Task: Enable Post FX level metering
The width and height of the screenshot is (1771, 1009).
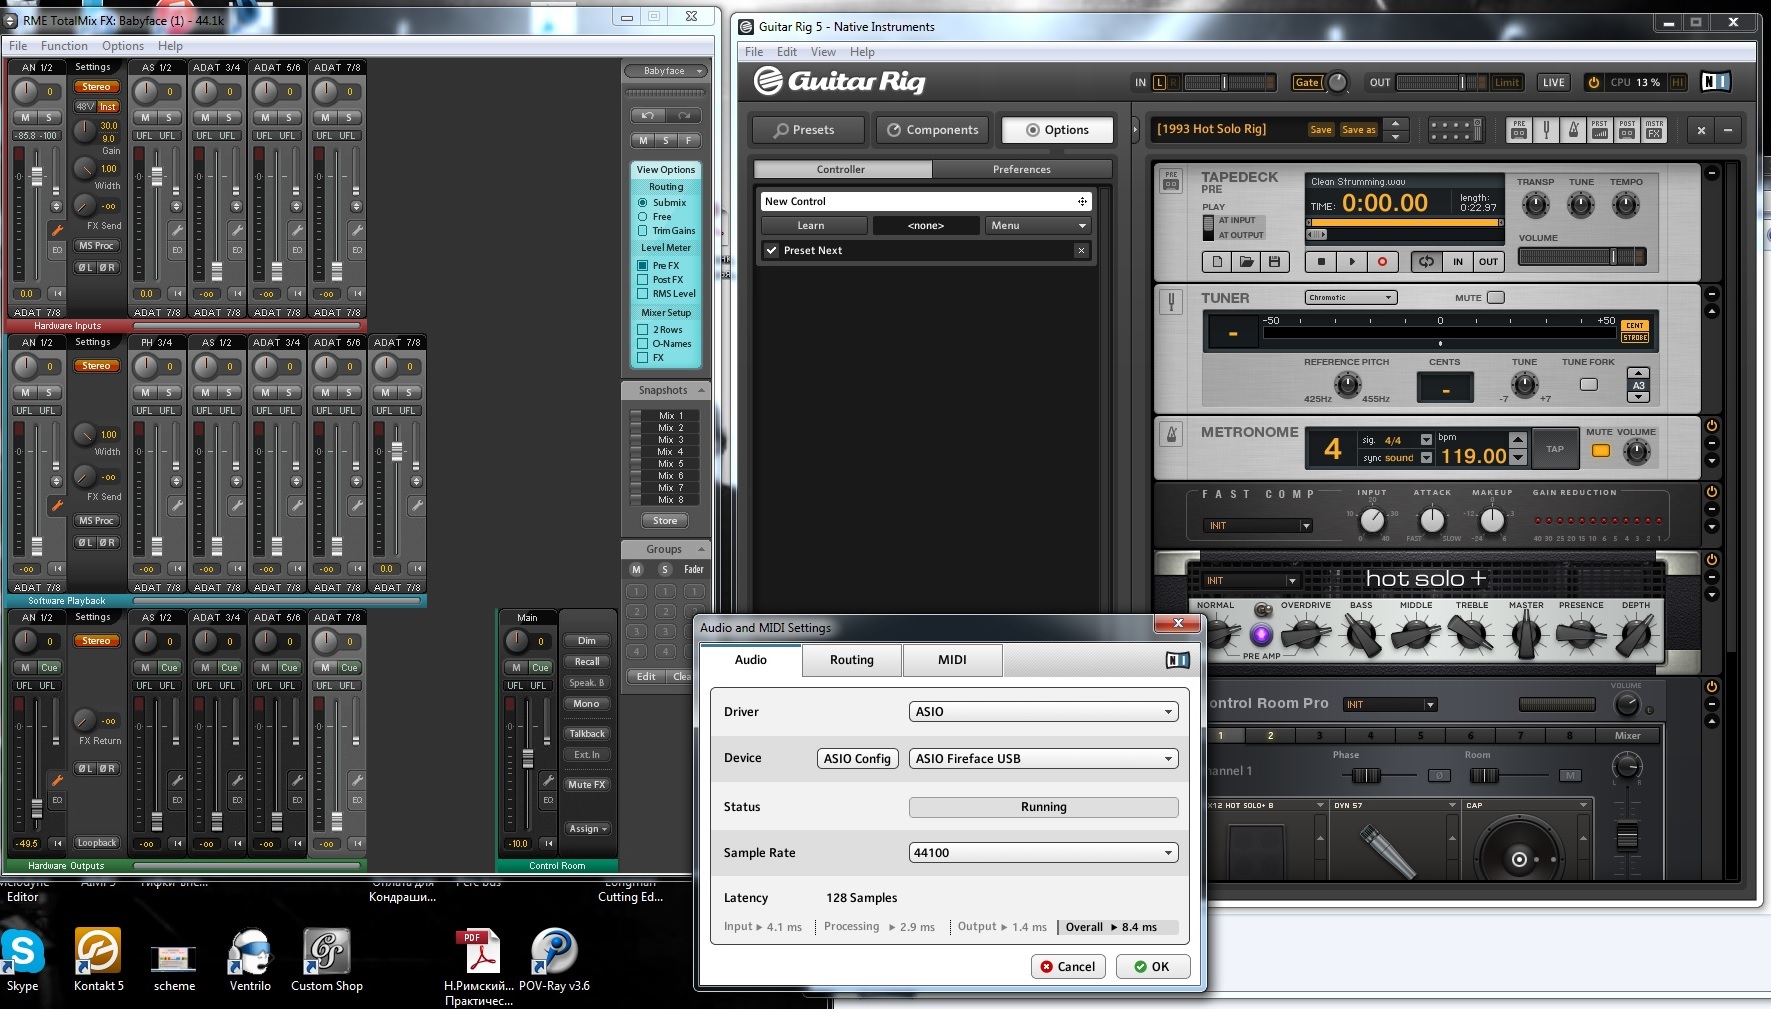Action: tap(643, 280)
